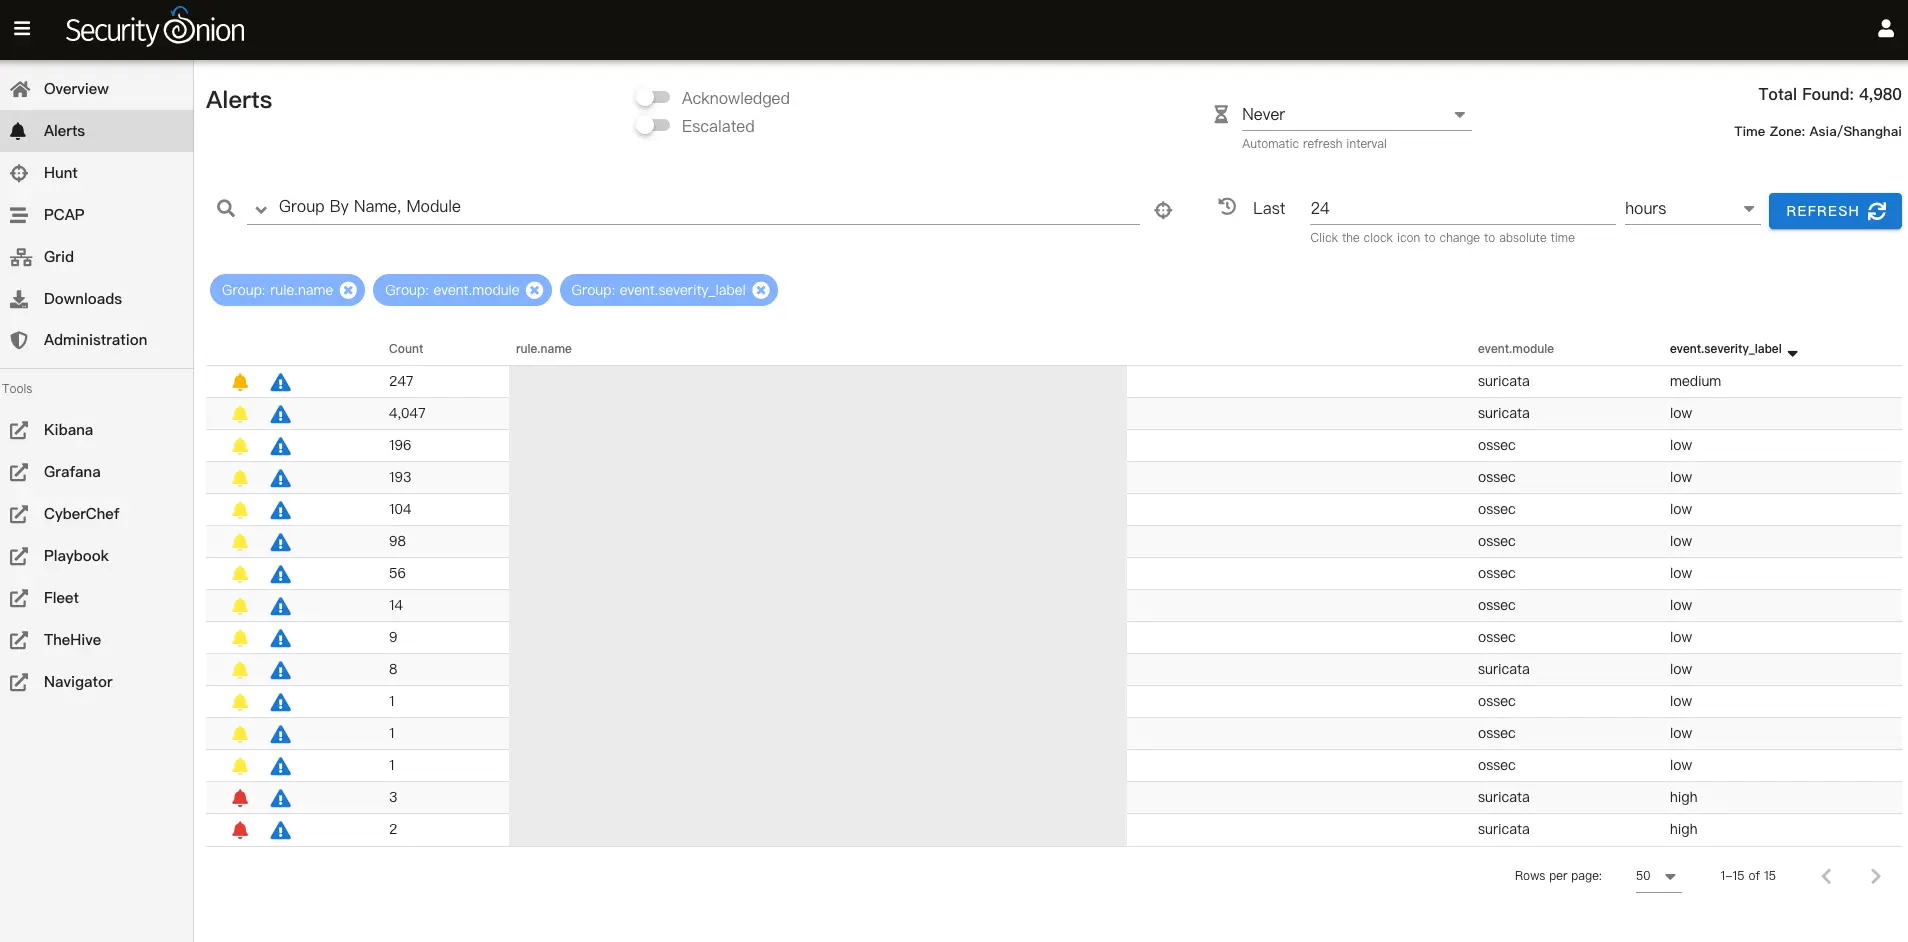Open TheHive tool link
This screenshot has width=1908, height=942.
point(96,640)
